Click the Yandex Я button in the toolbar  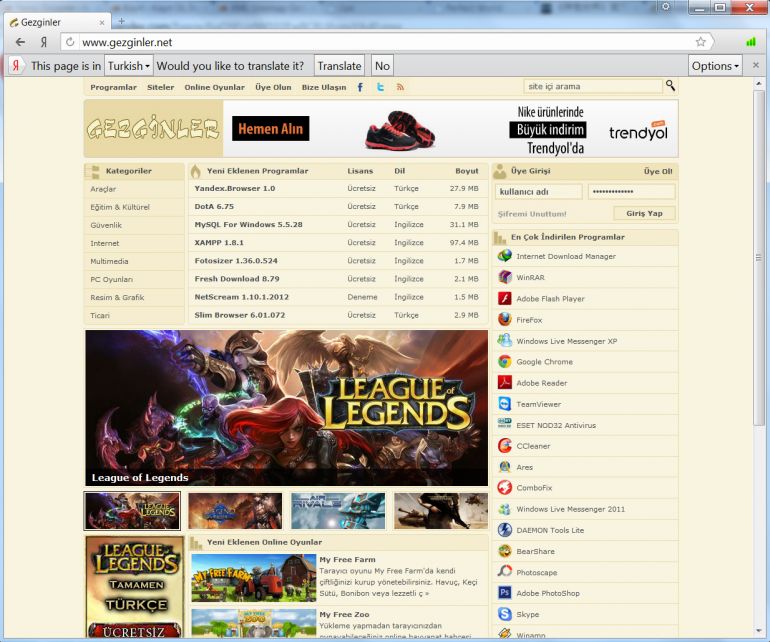(x=44, y=42)
